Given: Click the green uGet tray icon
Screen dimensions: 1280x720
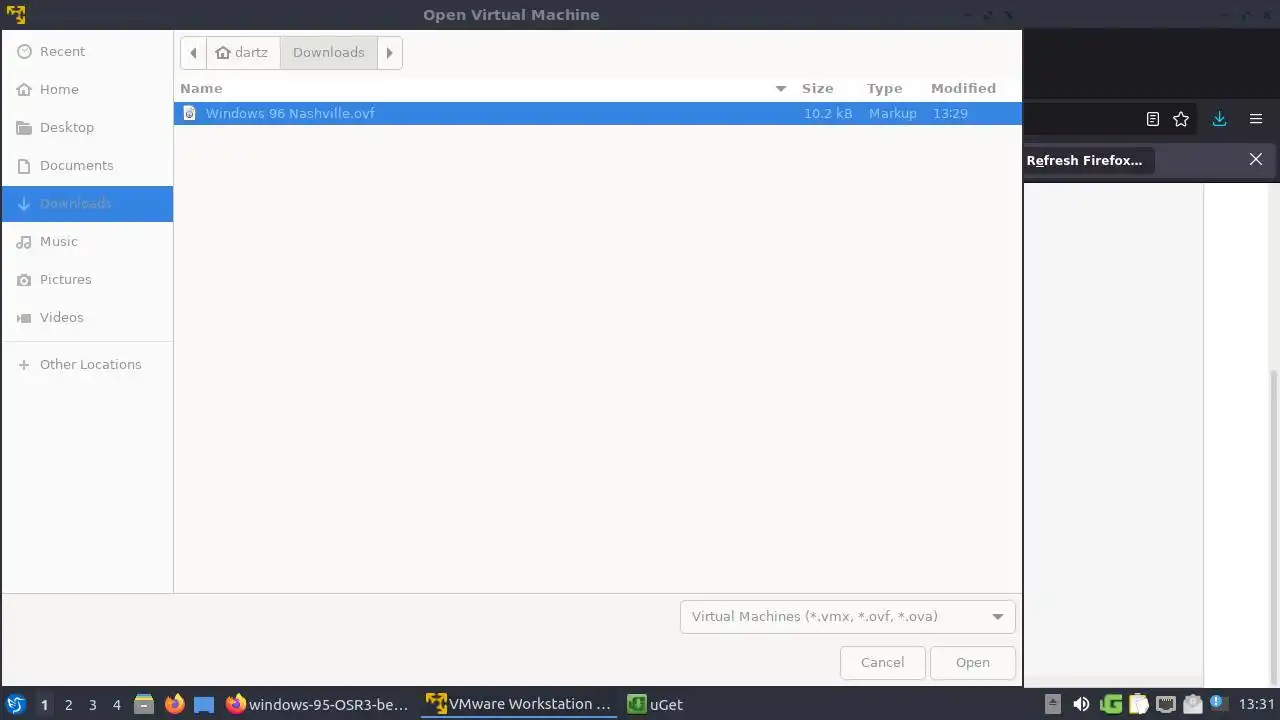Looking at the screenshot, I should 1111,704.
